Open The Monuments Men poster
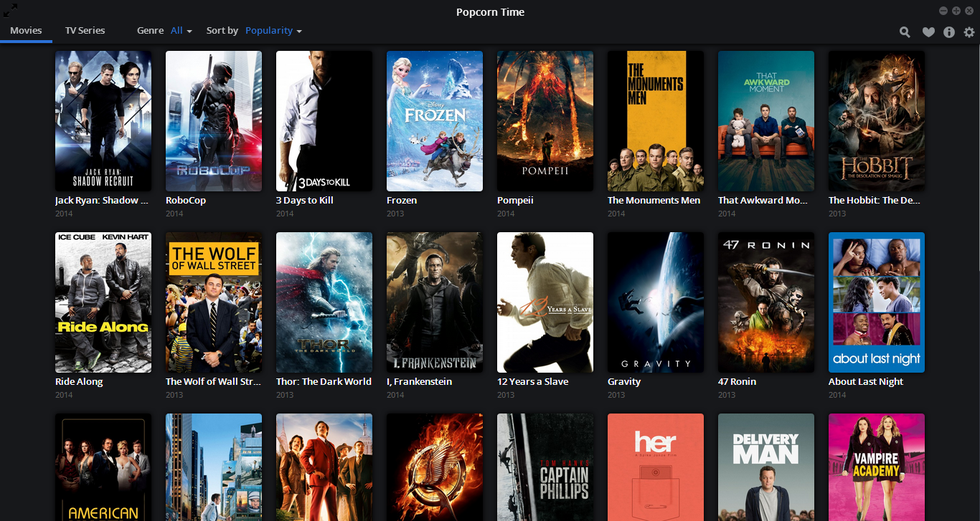Image resolution: width=980 pixels, height=521 pixels. tap(655, 121)
